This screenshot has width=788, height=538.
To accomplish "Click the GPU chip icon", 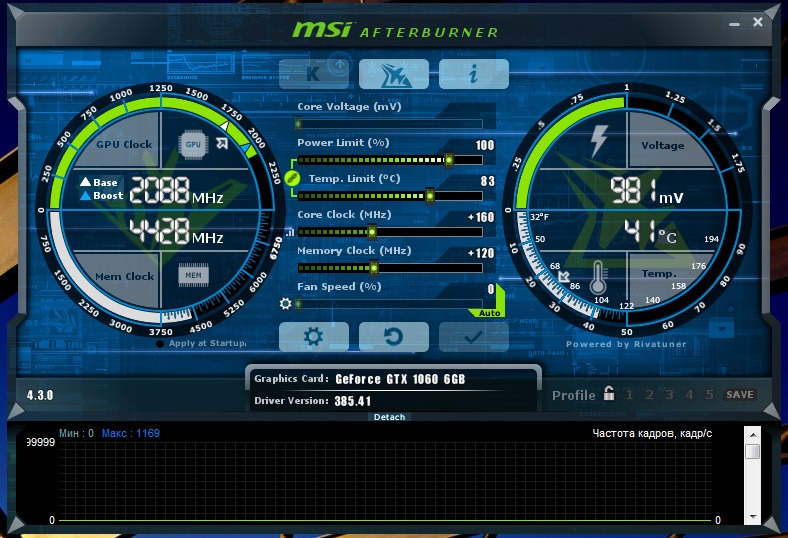I will 193,144.
